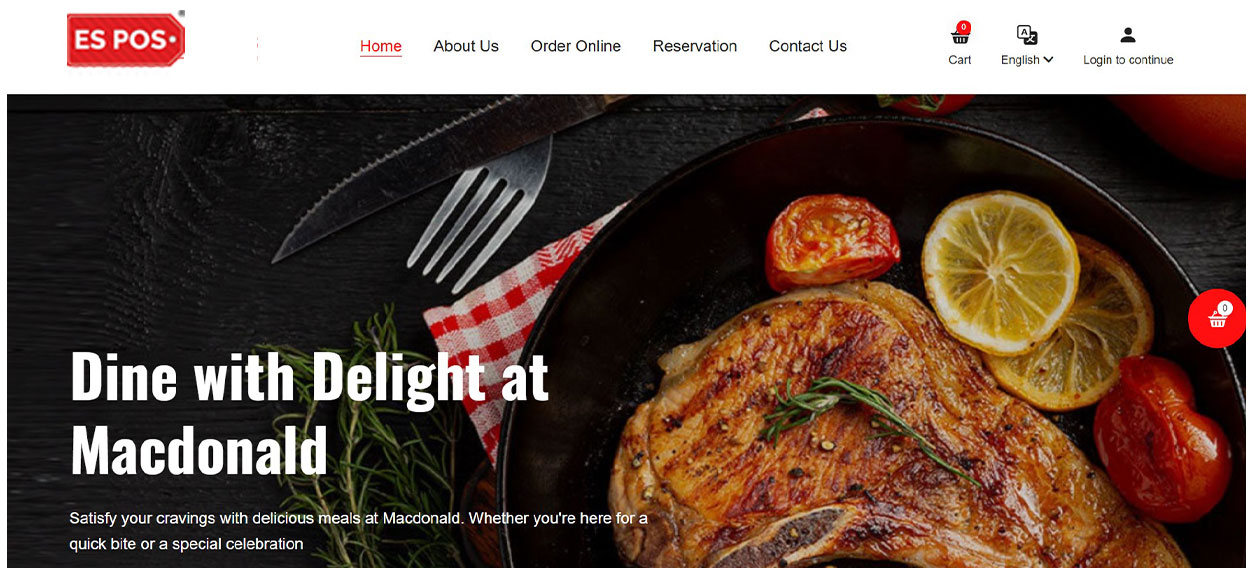Click the Satisfy your cravings description text
Viewport: 1250px width, 586px height.
coord(359,531)
